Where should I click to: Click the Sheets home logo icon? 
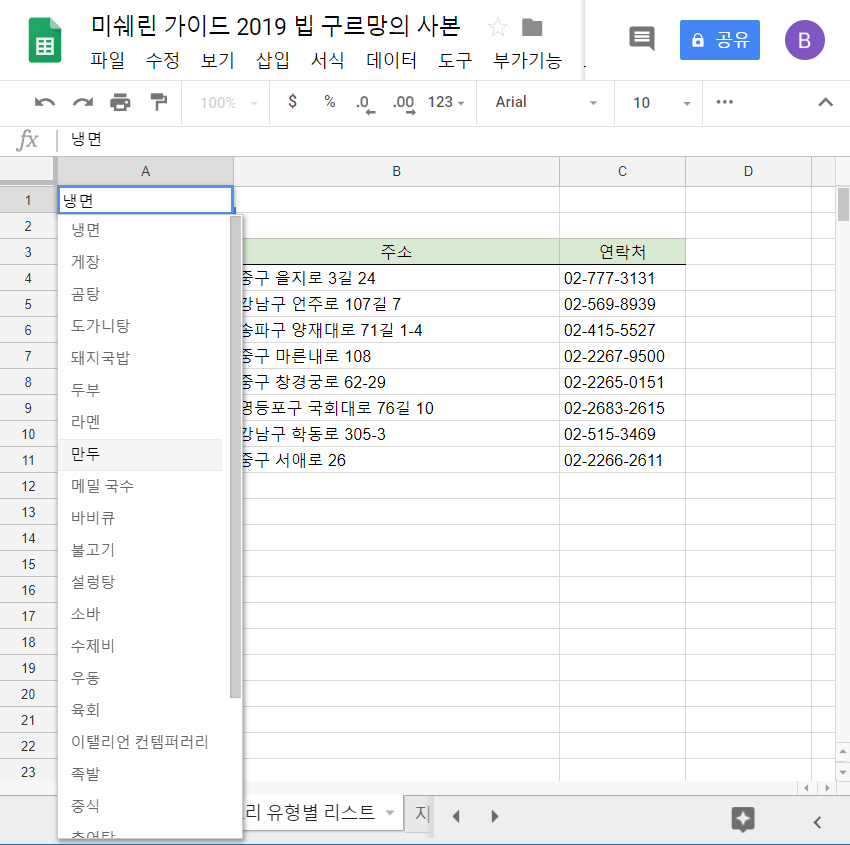(x=45, y=40)
